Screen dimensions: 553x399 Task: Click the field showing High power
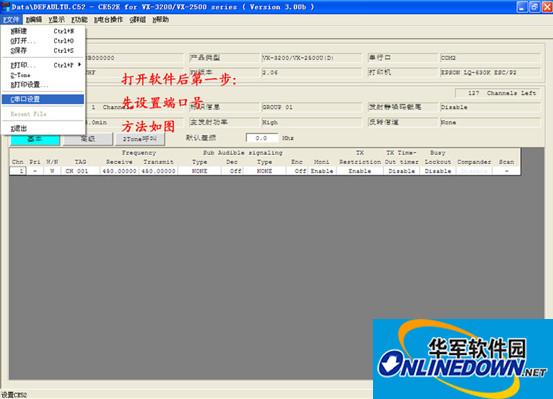(311, 122)
